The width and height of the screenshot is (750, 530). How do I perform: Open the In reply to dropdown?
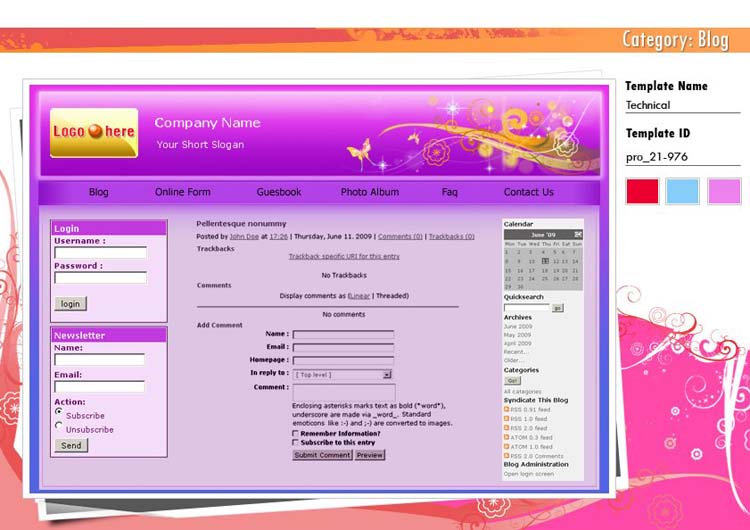(386, 374)
